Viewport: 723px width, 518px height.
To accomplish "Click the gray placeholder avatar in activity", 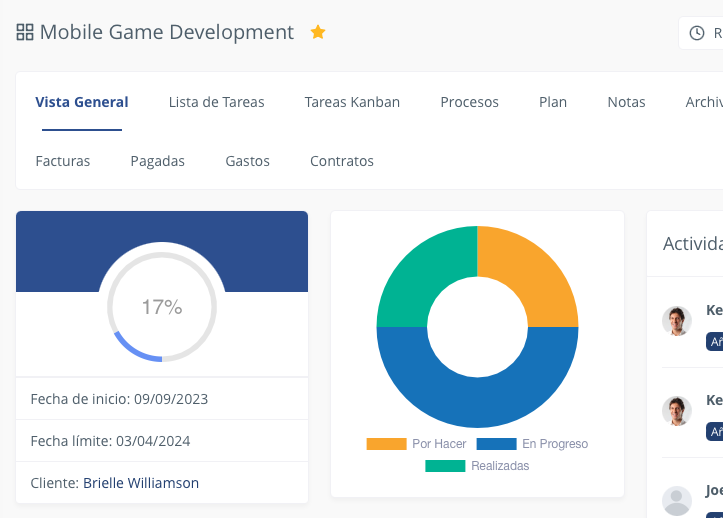I will (677, 500).
